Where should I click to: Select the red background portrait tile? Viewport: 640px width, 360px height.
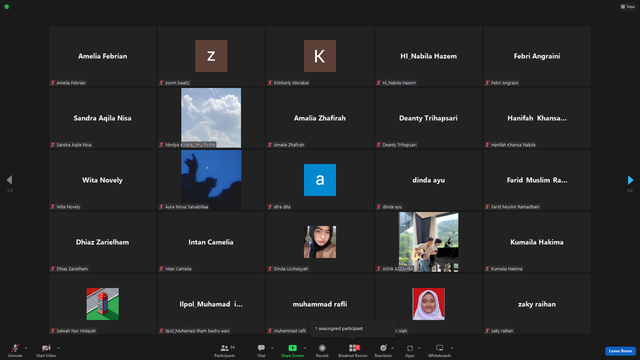pyautogui.click(x=429, y=304)
